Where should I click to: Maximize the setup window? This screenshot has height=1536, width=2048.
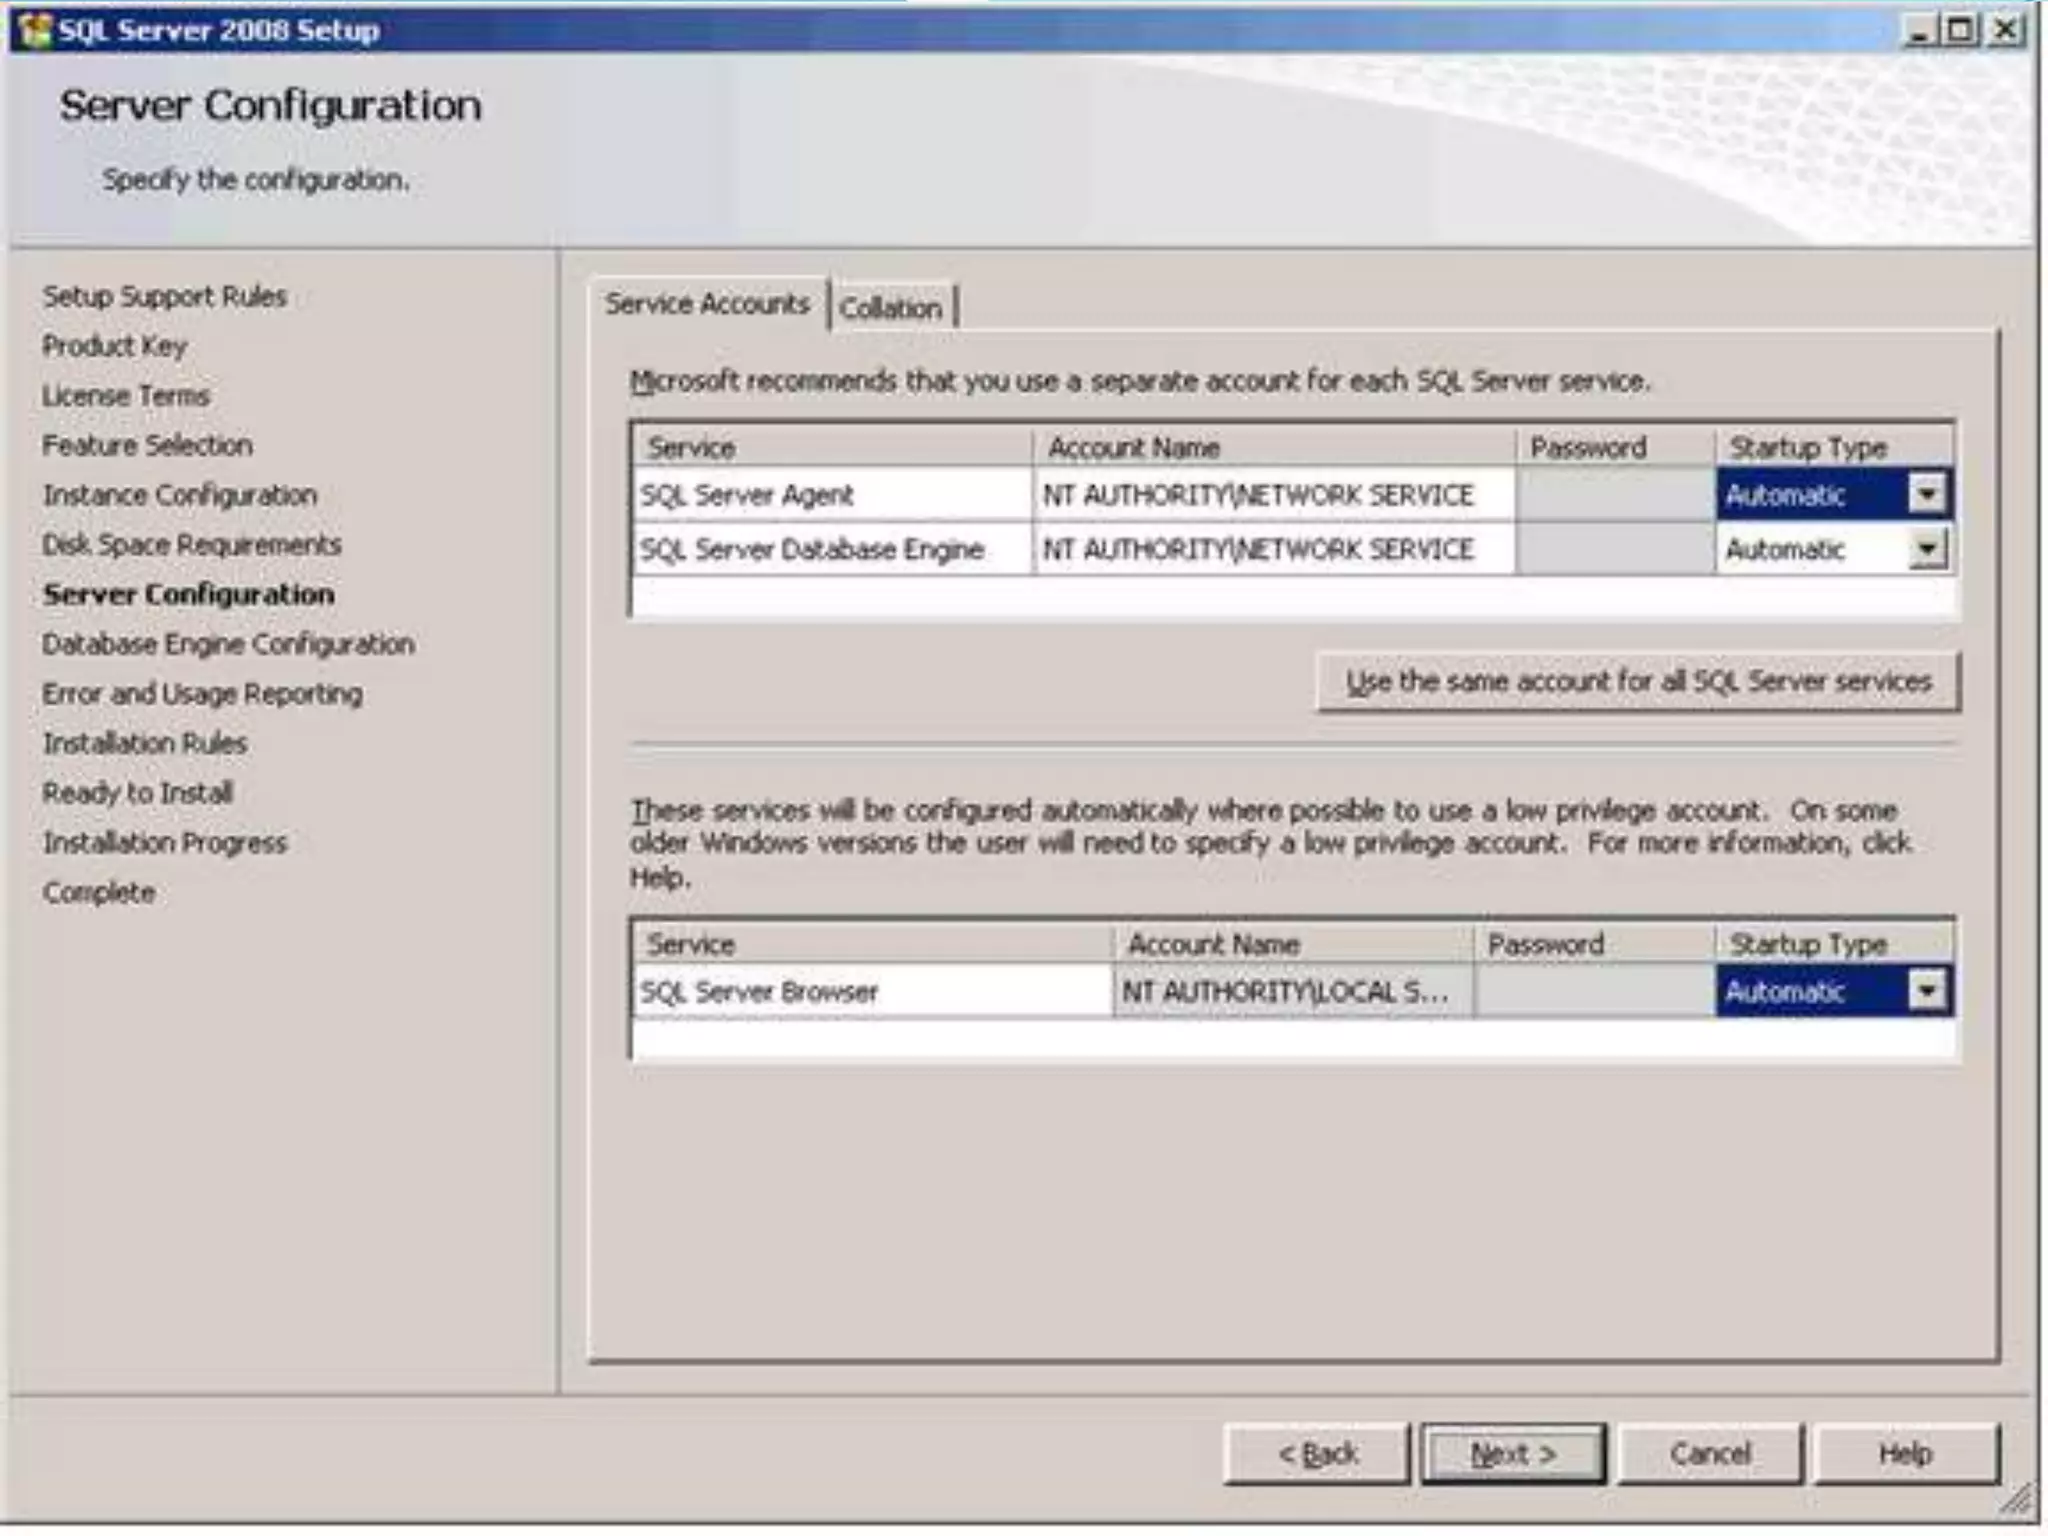coord(1960,31)
